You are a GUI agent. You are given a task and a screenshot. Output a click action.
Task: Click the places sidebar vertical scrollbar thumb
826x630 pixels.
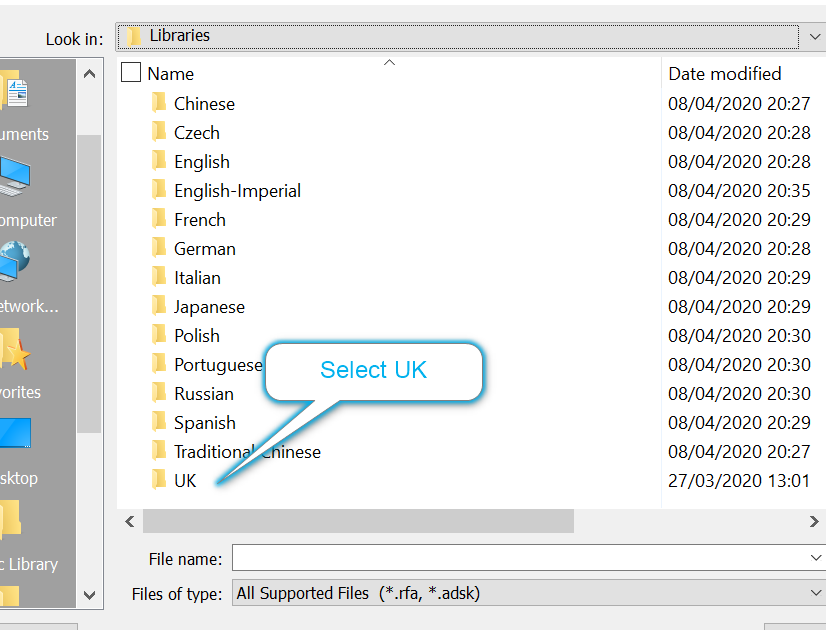[89, 283]
